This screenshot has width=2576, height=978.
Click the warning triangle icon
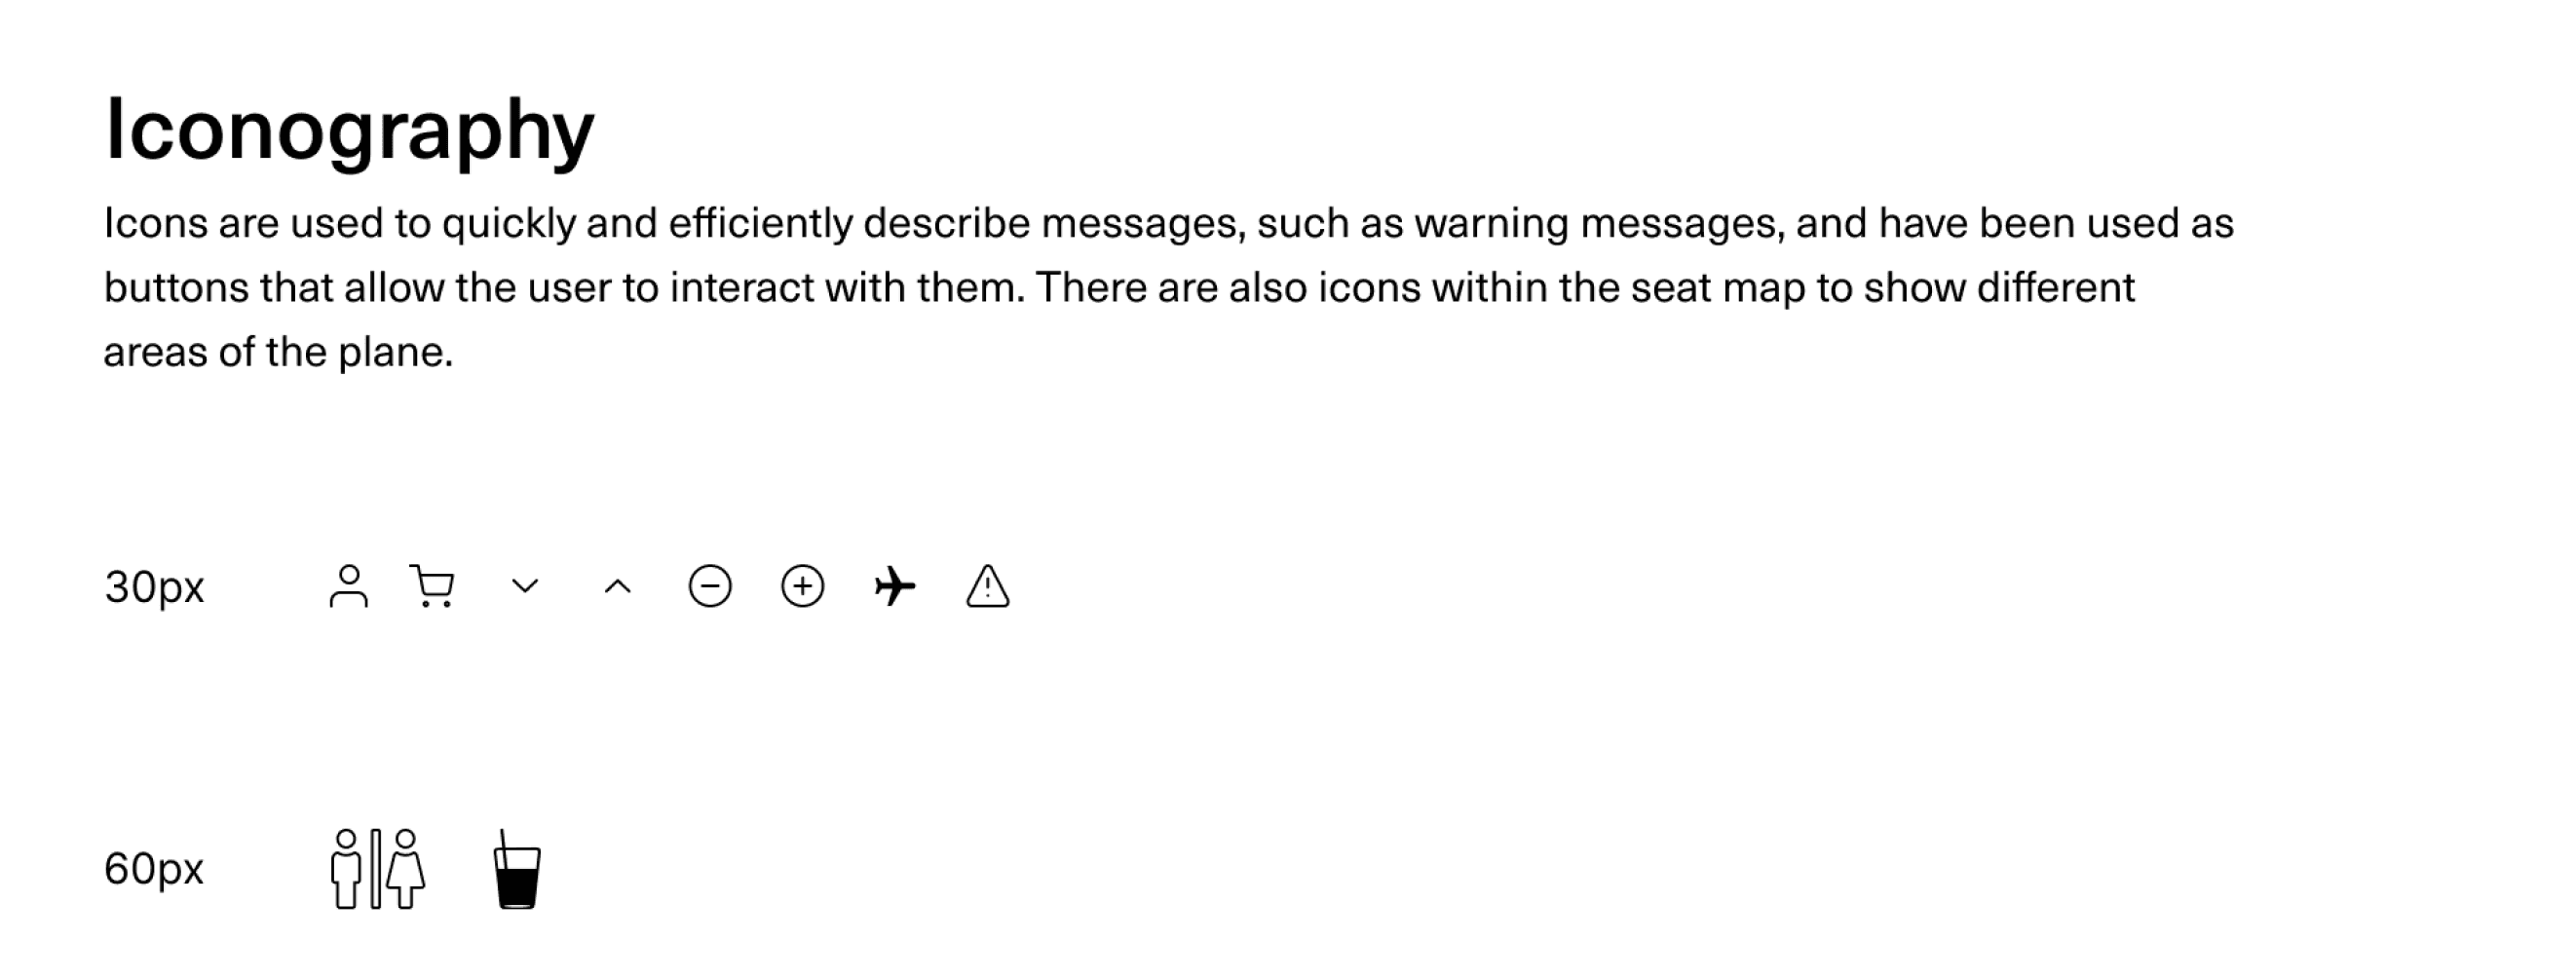coord(988,586)
